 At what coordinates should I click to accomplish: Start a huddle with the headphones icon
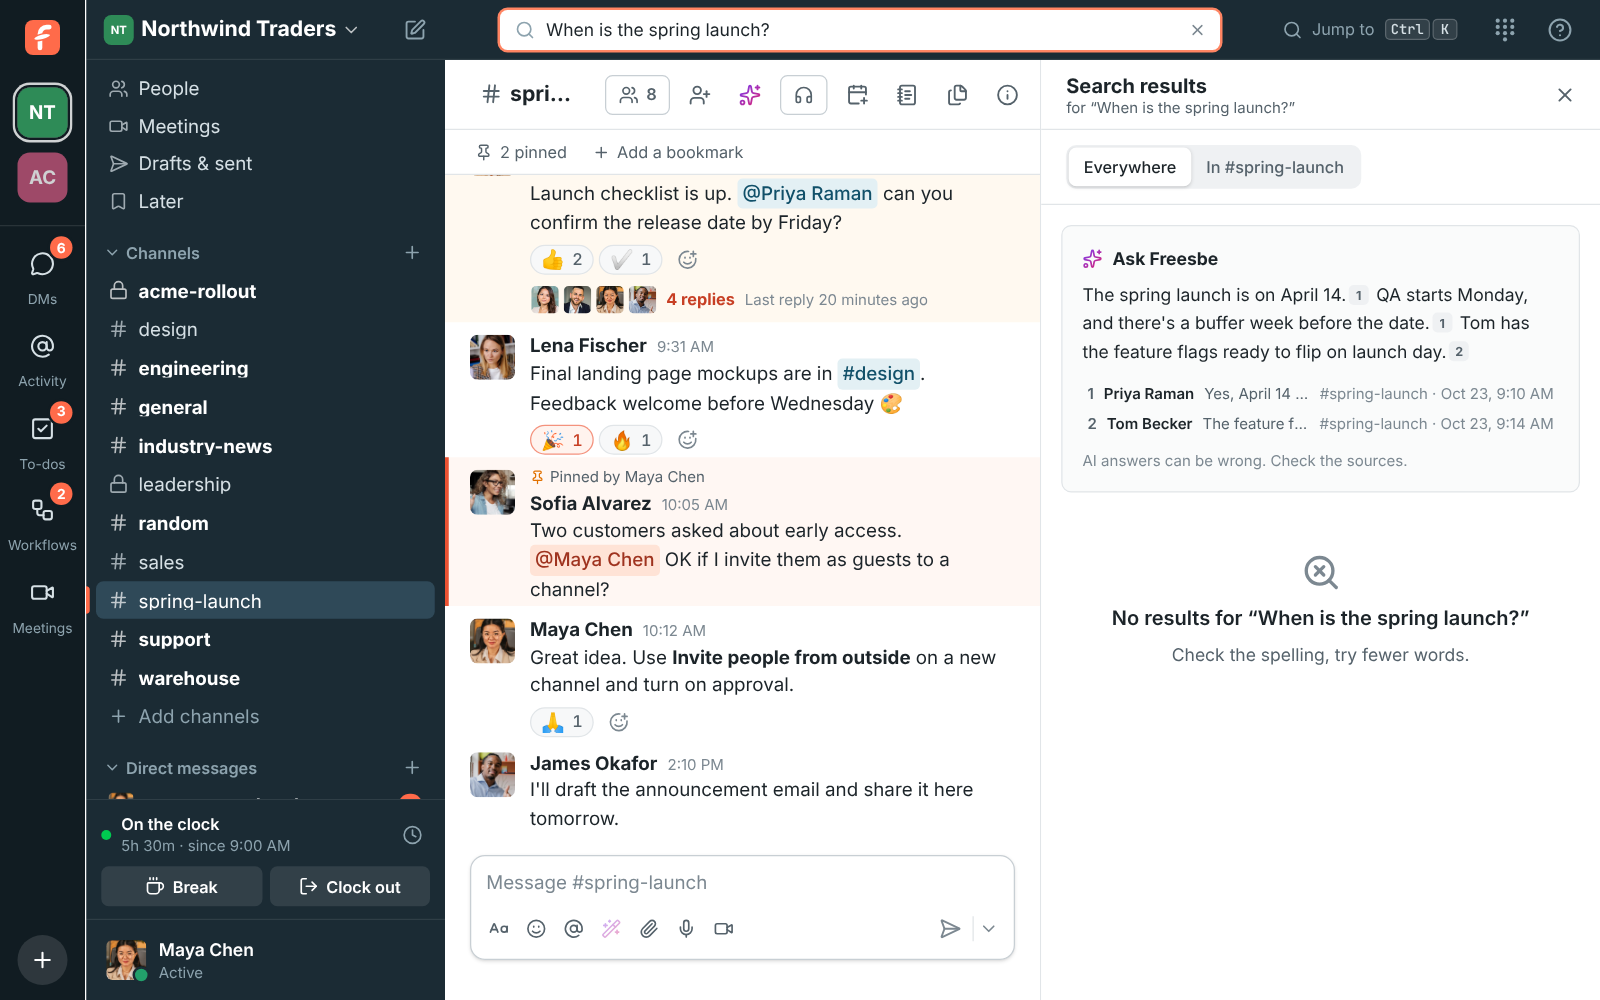pos(803,95)
